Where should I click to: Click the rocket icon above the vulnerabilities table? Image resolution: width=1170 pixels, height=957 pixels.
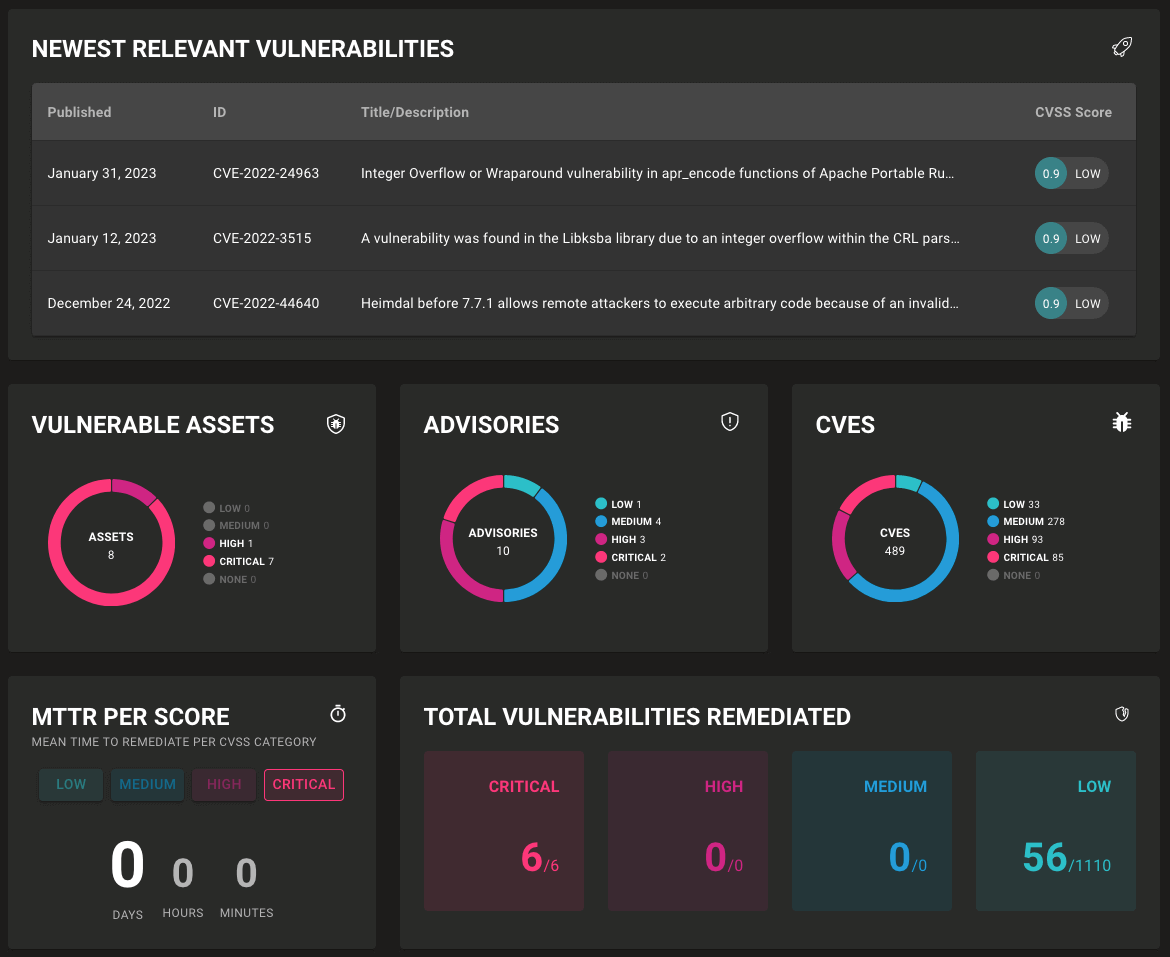click(1121, 47)
